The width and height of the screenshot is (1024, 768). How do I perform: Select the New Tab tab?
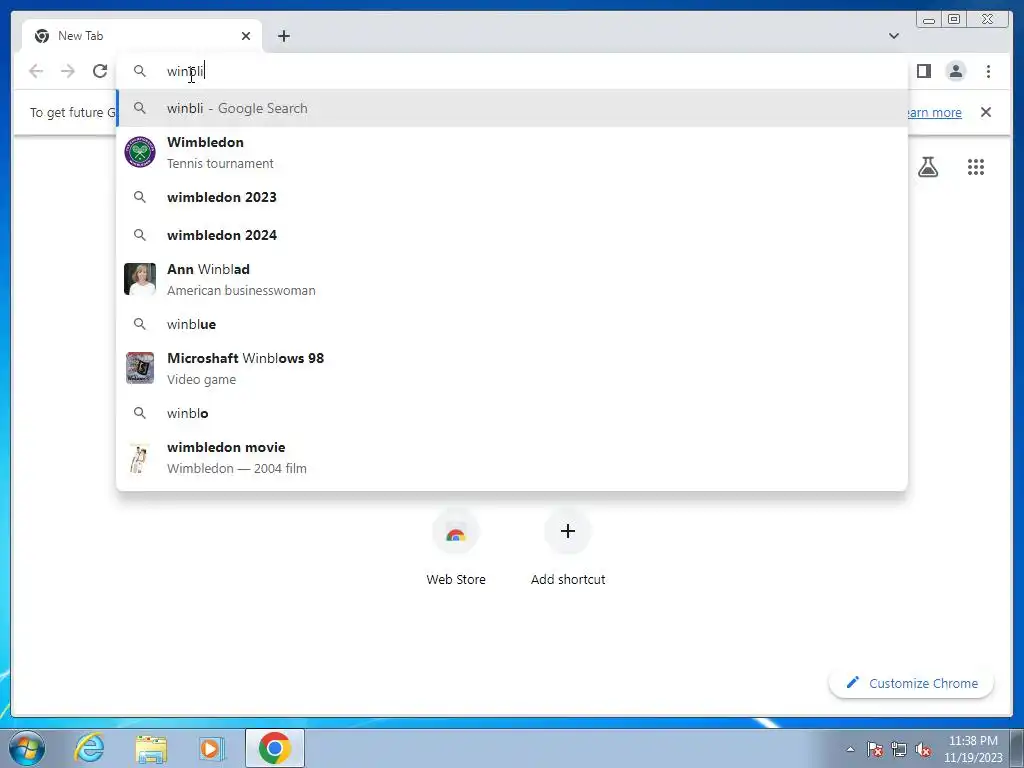point(142,36)
